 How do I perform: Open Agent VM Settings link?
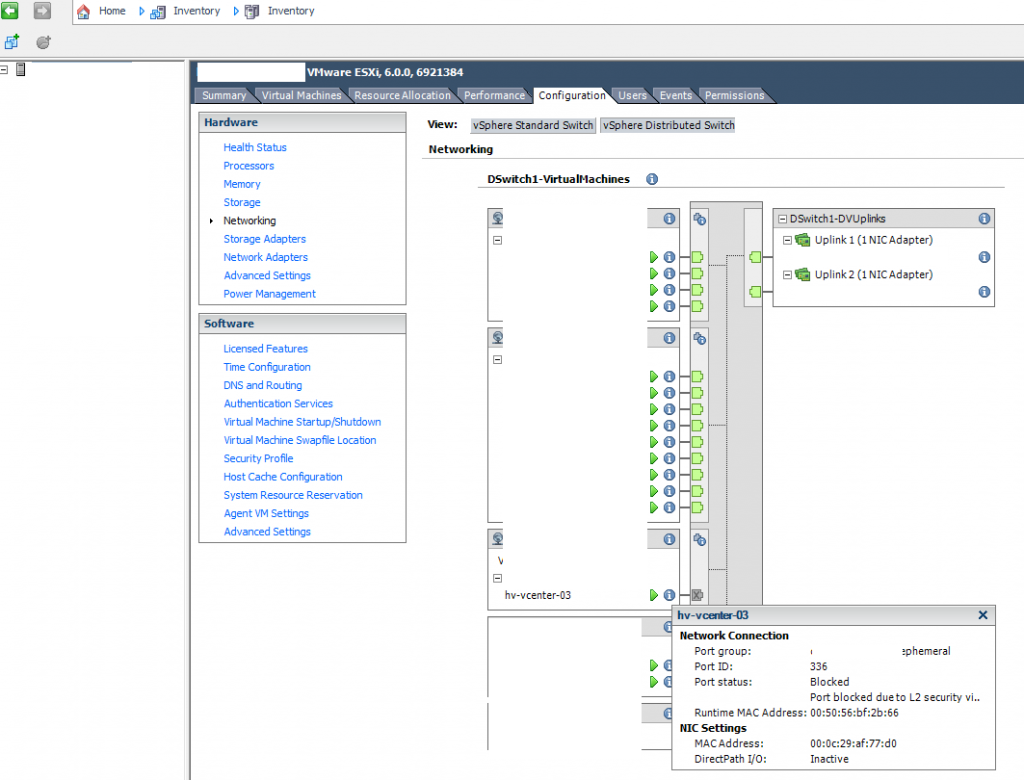(x=266, y=513)
